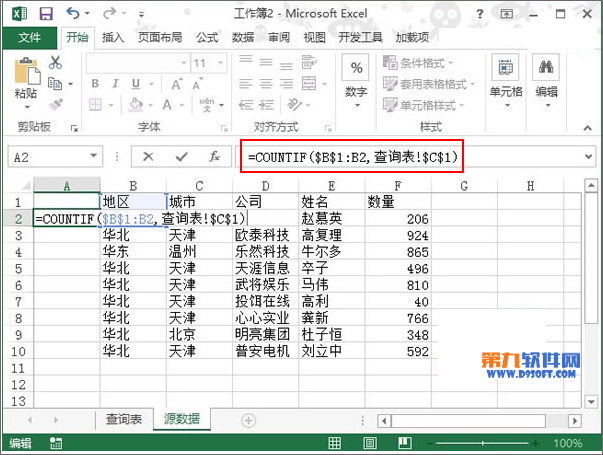
Task: Click the Phonetic guide wén icon
Action: pos(207,104)
